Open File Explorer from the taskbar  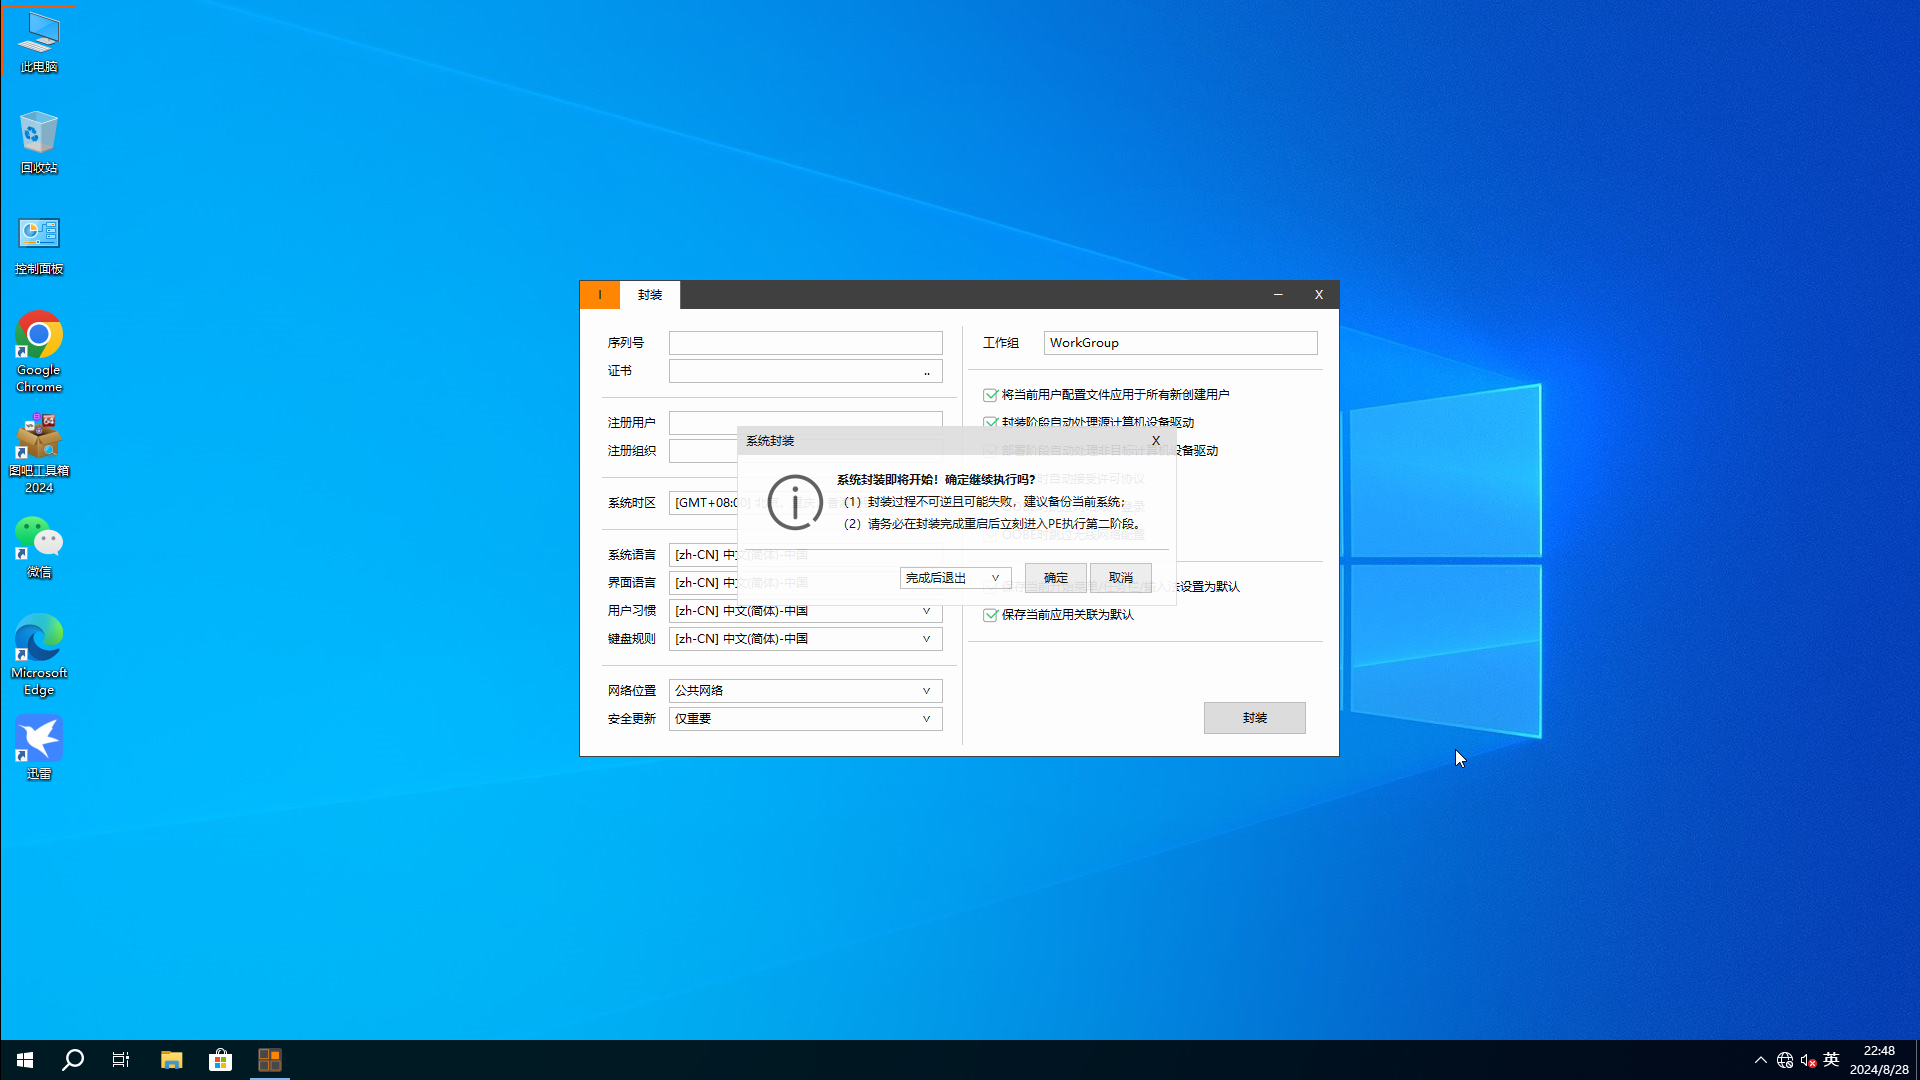172,1060
